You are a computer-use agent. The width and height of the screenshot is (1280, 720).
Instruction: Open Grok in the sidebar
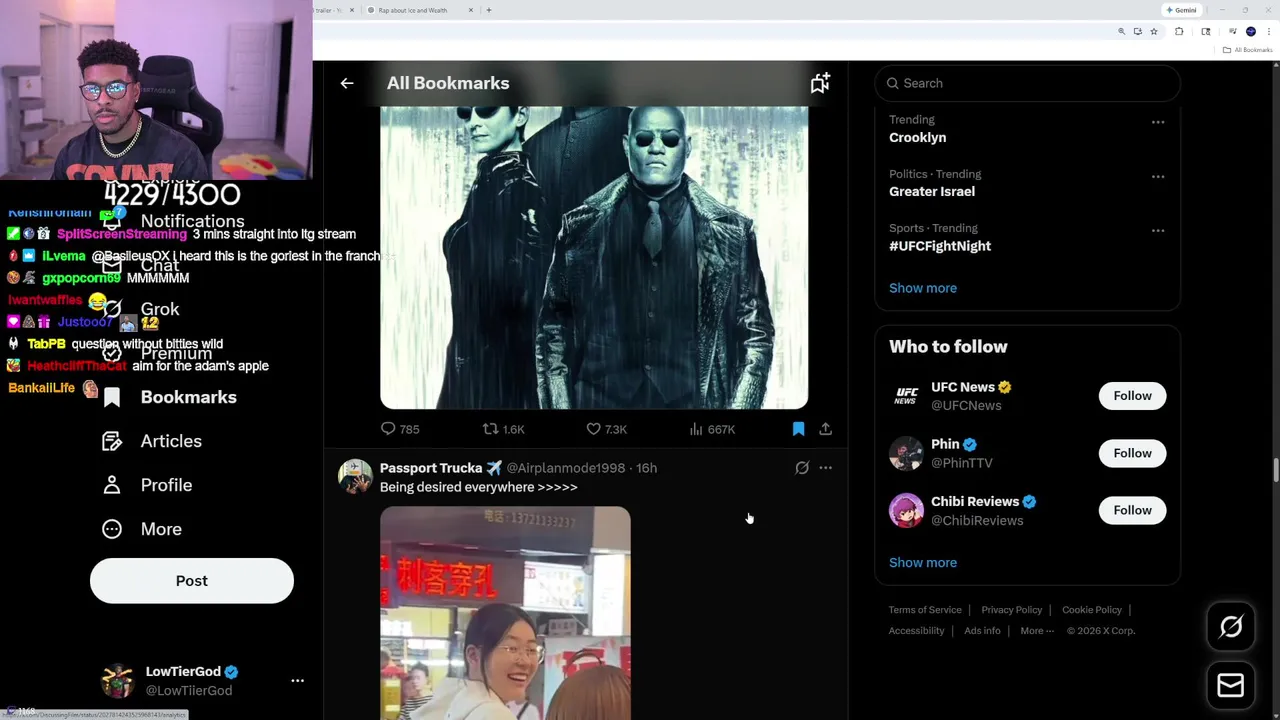tap(142, 309)
